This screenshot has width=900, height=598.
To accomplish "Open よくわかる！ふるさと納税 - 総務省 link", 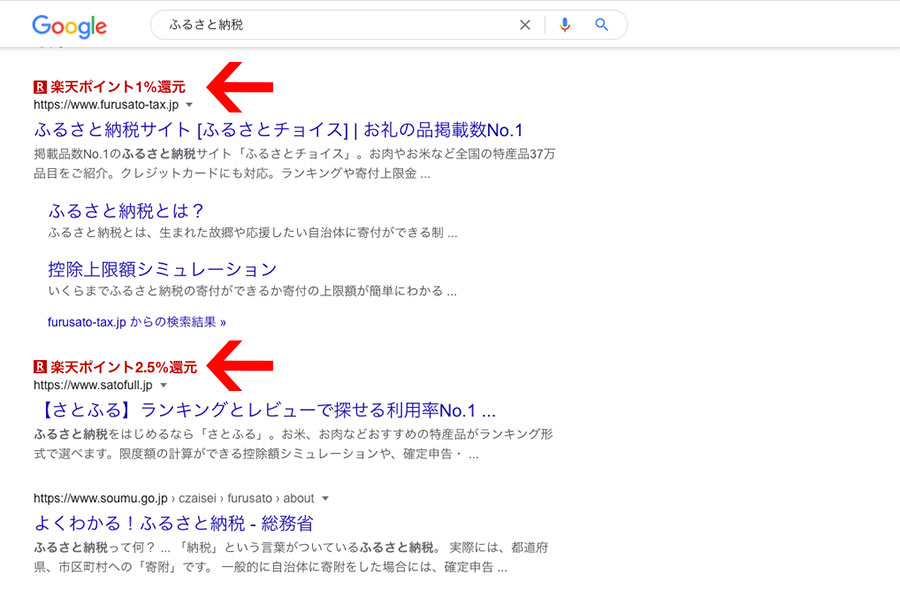I will 173,523.
